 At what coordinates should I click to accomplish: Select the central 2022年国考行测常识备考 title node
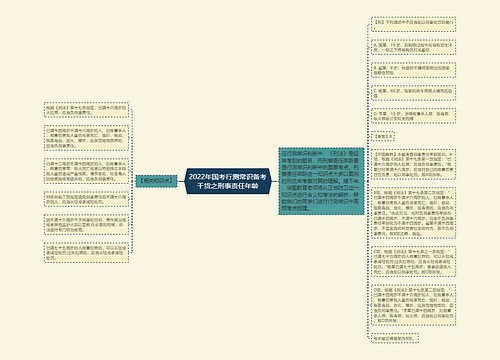tap(228, 181)
